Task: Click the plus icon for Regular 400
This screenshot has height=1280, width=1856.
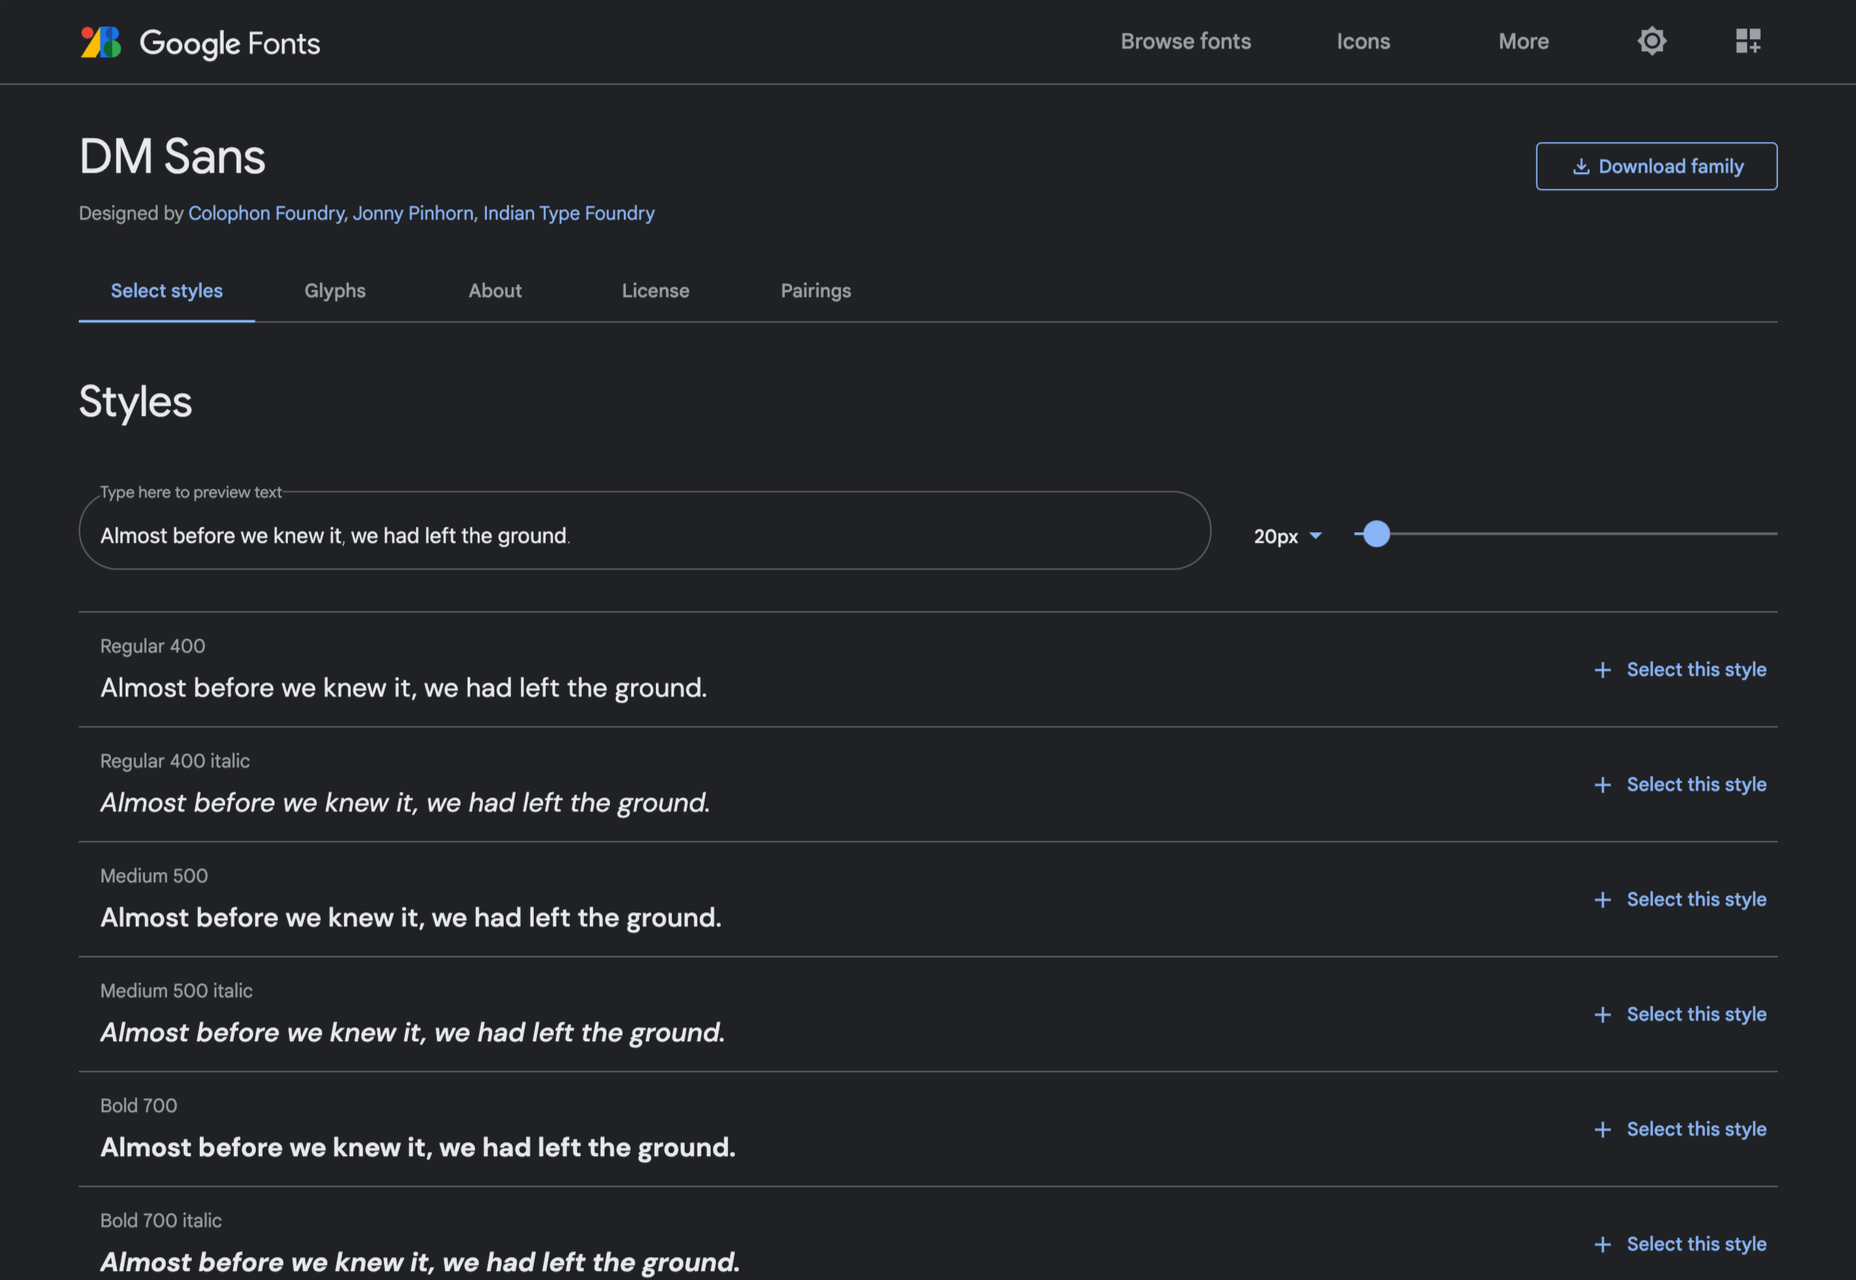Action: pos(1603,670)
